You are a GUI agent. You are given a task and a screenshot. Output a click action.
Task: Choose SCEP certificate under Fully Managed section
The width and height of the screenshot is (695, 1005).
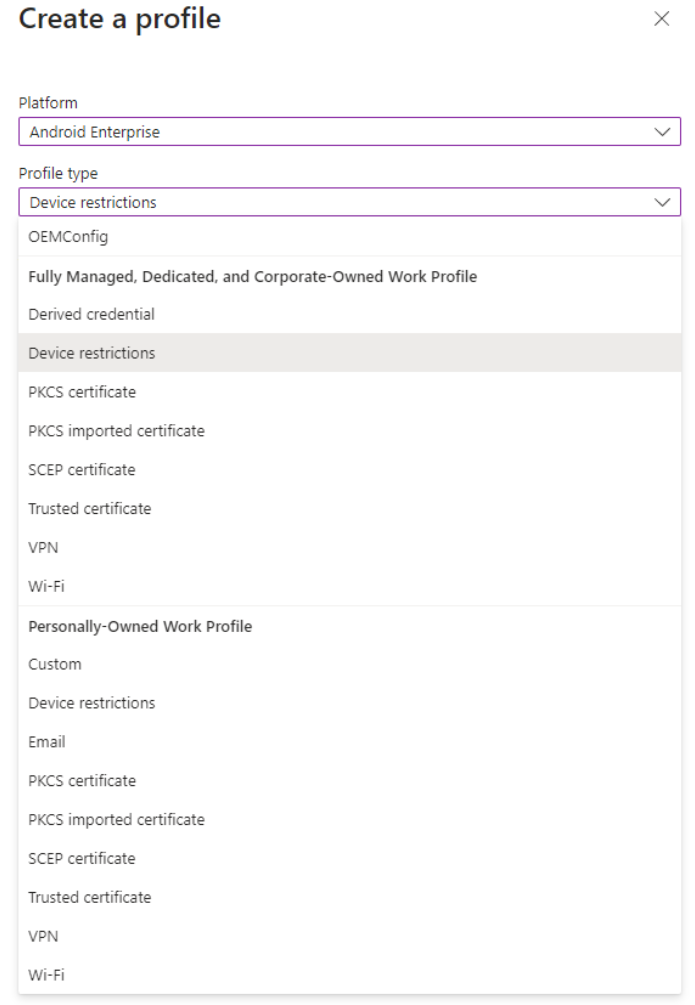pyautogui.click(x=349, y=470)
